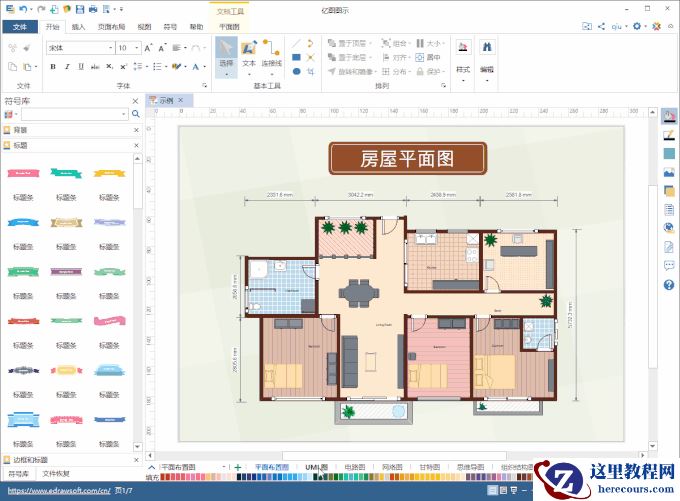Viewport: 680px width, 501px height.
Task: Switch to the 符号 symbol tab
Action: 170,27
